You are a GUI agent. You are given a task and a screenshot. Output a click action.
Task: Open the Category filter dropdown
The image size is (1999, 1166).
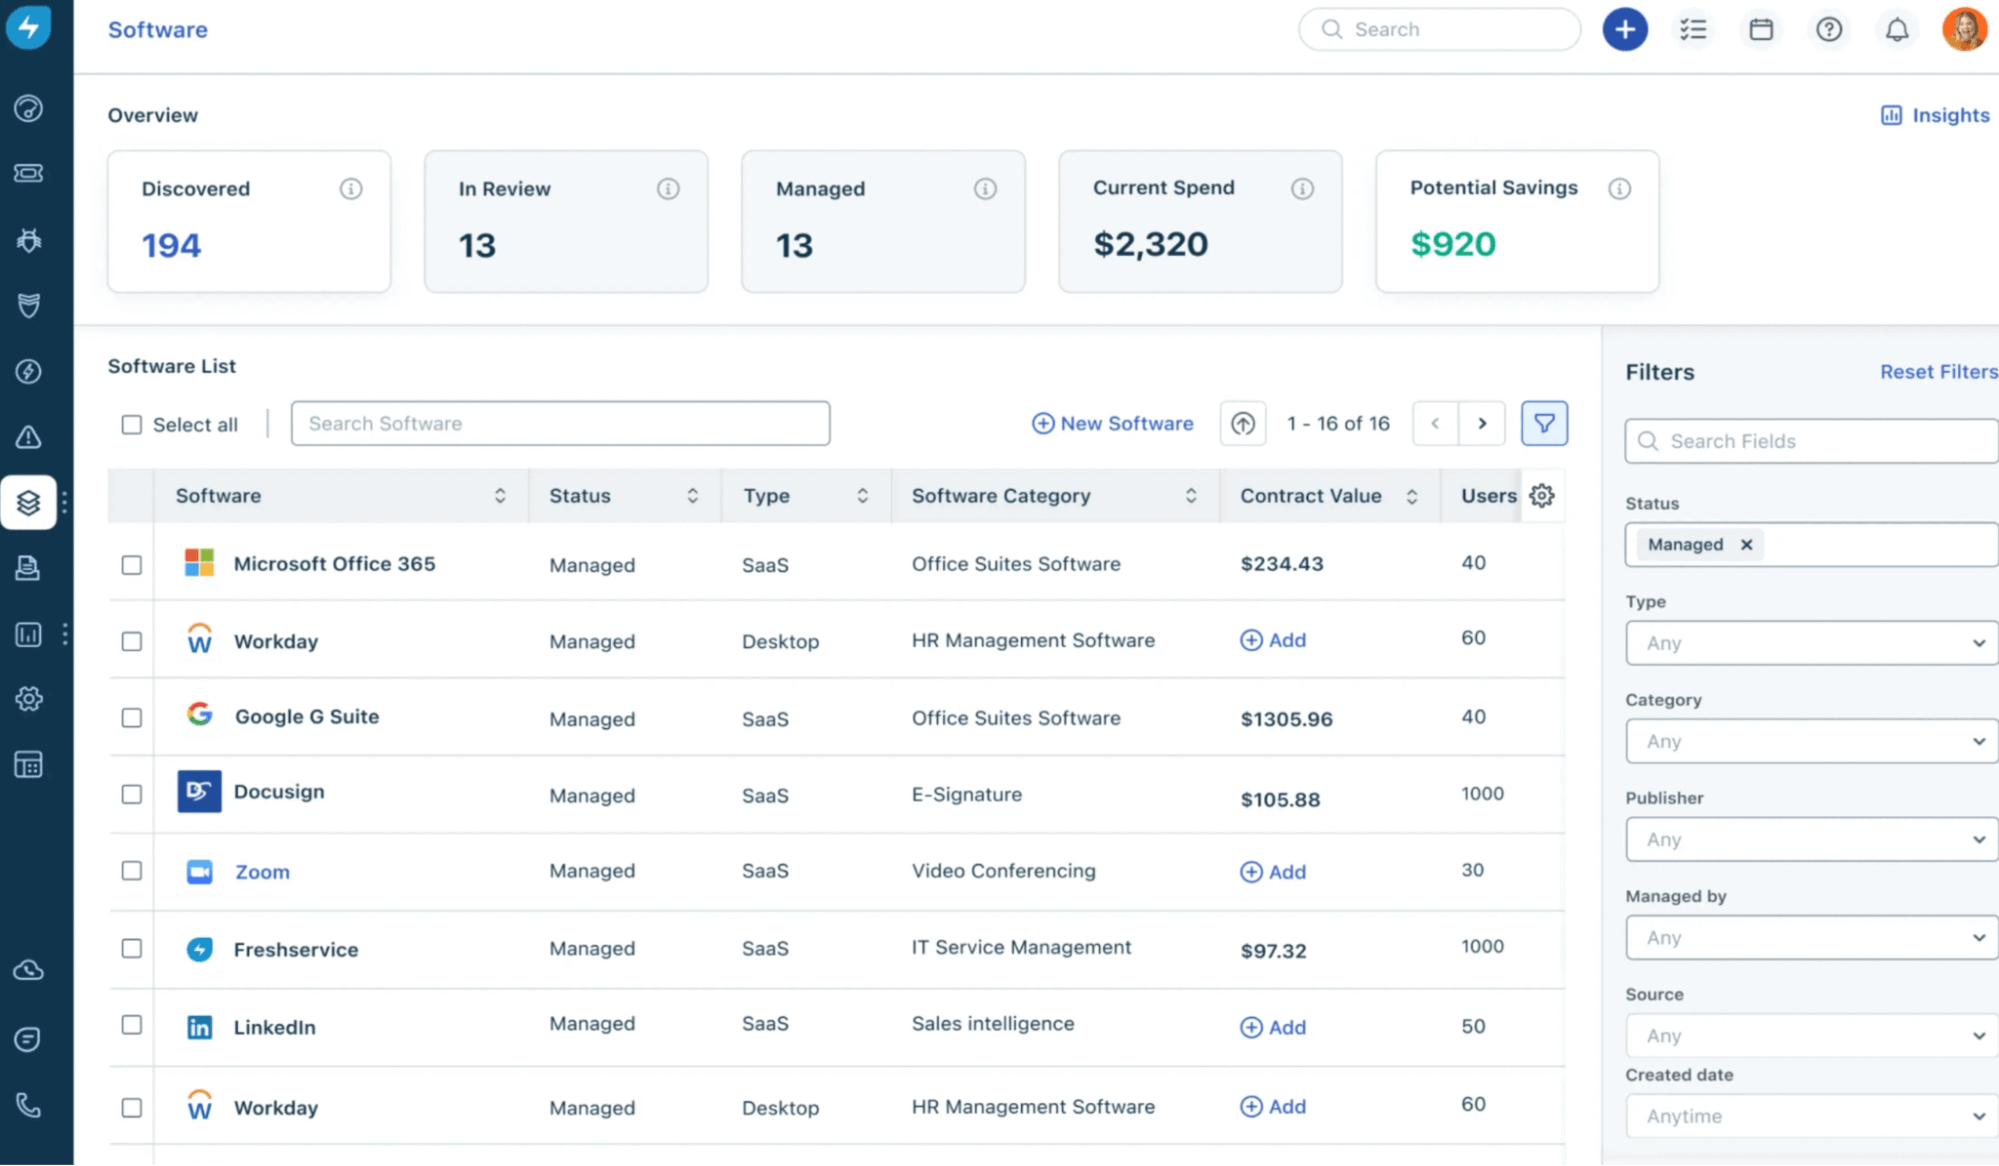(1811, 740)
